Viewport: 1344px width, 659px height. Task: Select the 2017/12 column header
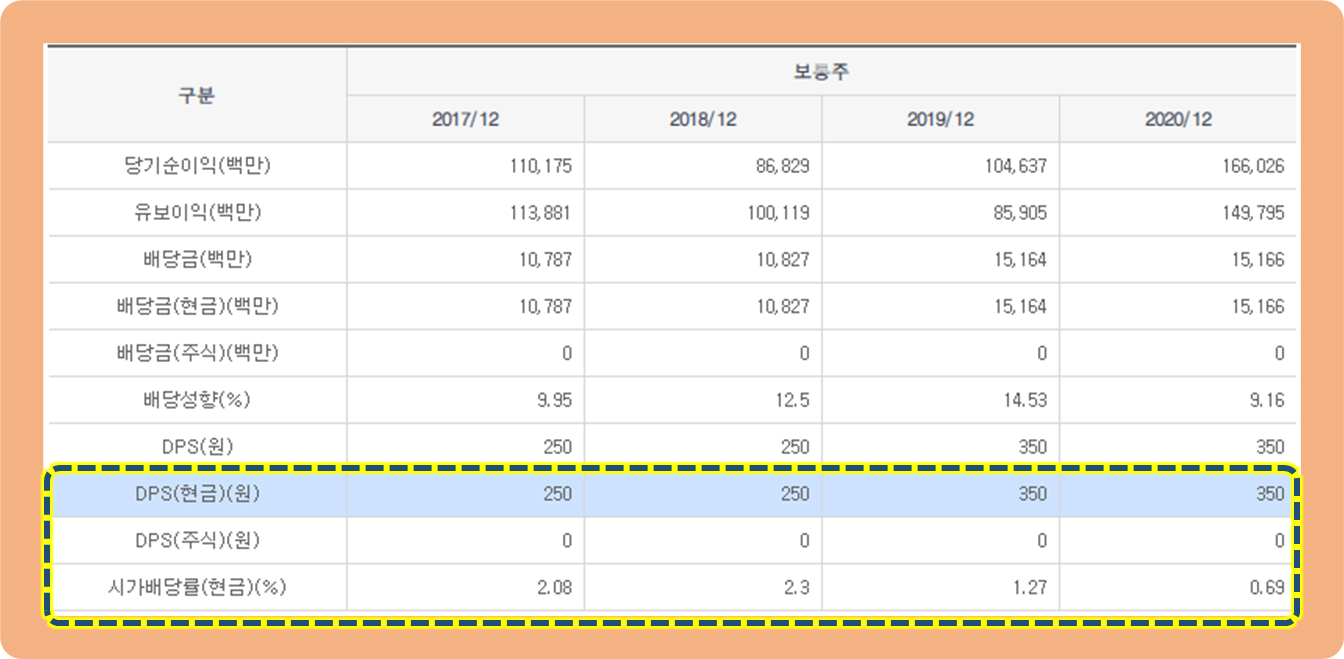click(x=466, y=119)
